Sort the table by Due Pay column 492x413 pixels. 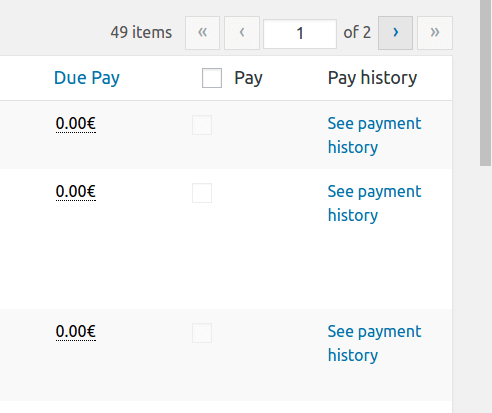coord(87,78)
